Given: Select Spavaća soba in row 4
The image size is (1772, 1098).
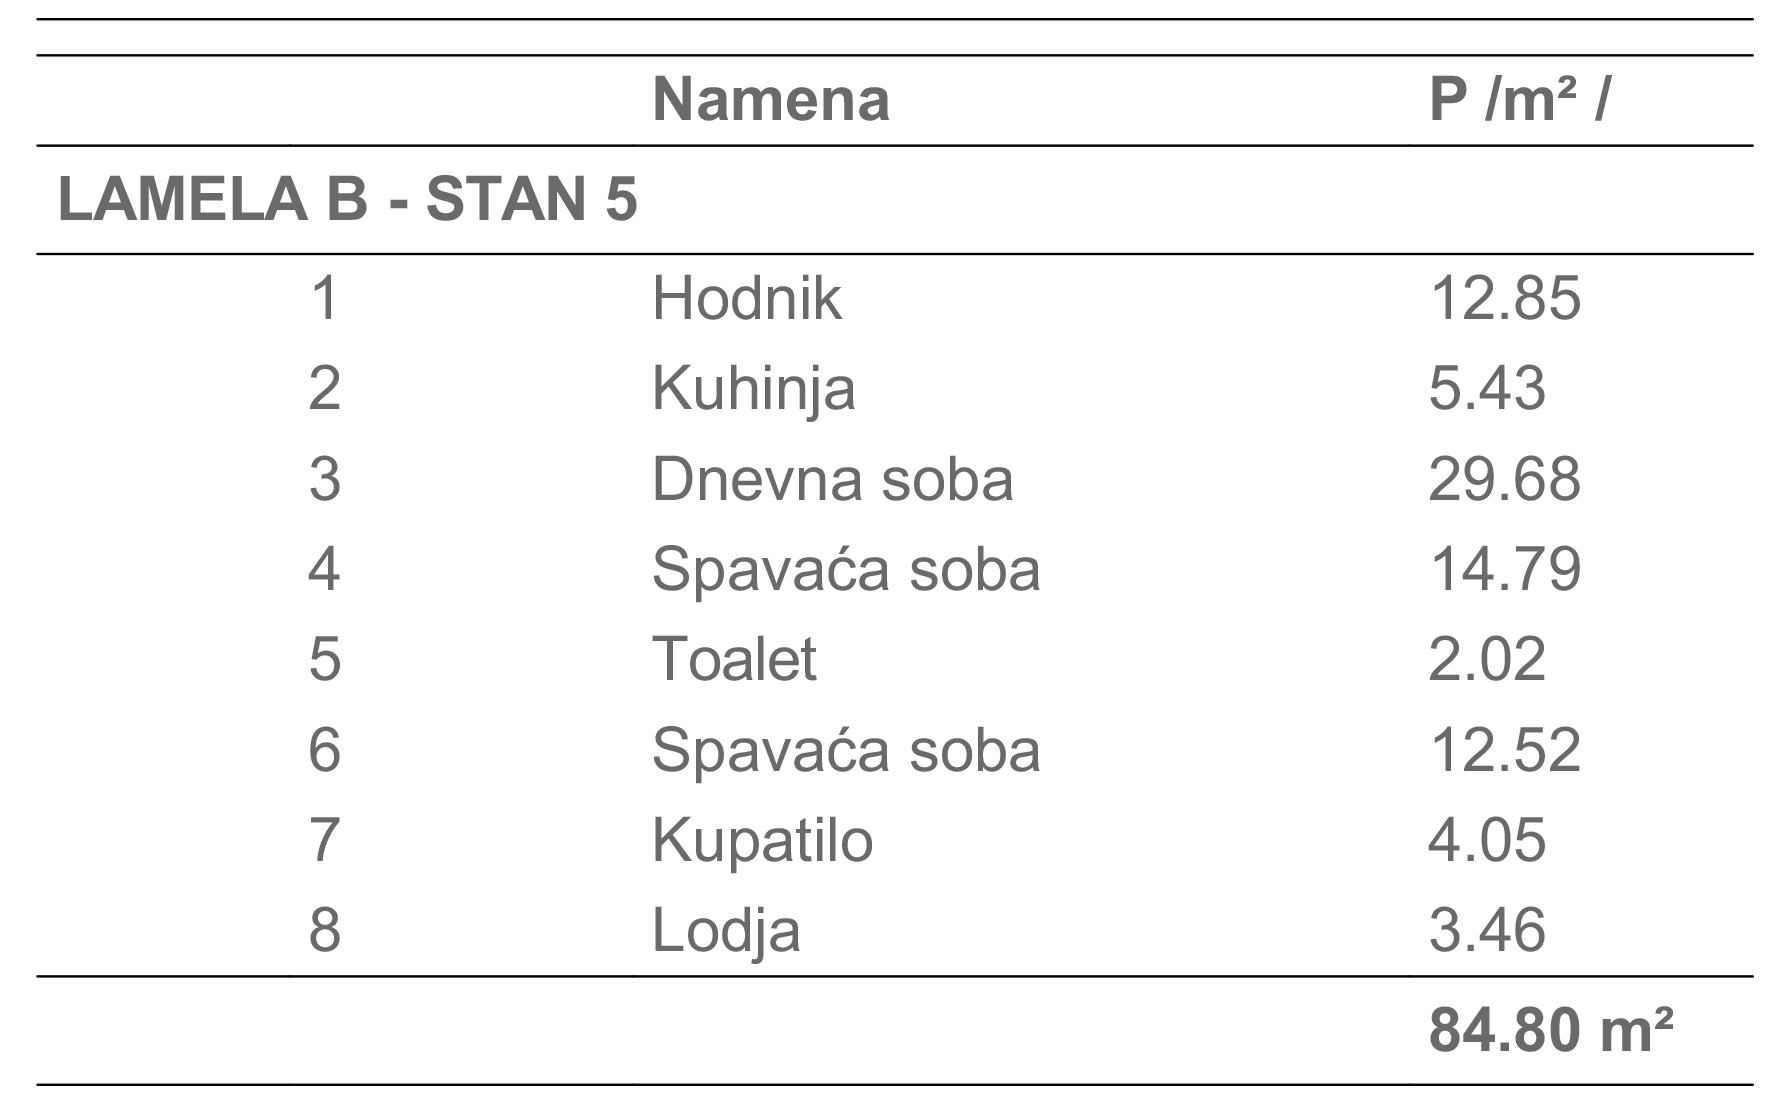Looking at the screenshot, I should click(846, 568).
